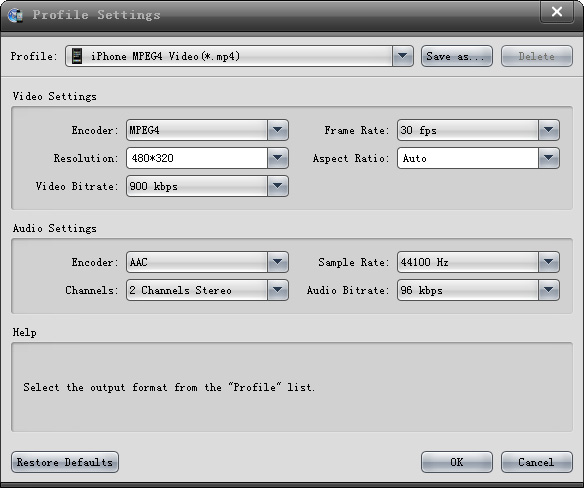Open the Profile dropdown arrow
584x488 pixels.
click(402, 56)
